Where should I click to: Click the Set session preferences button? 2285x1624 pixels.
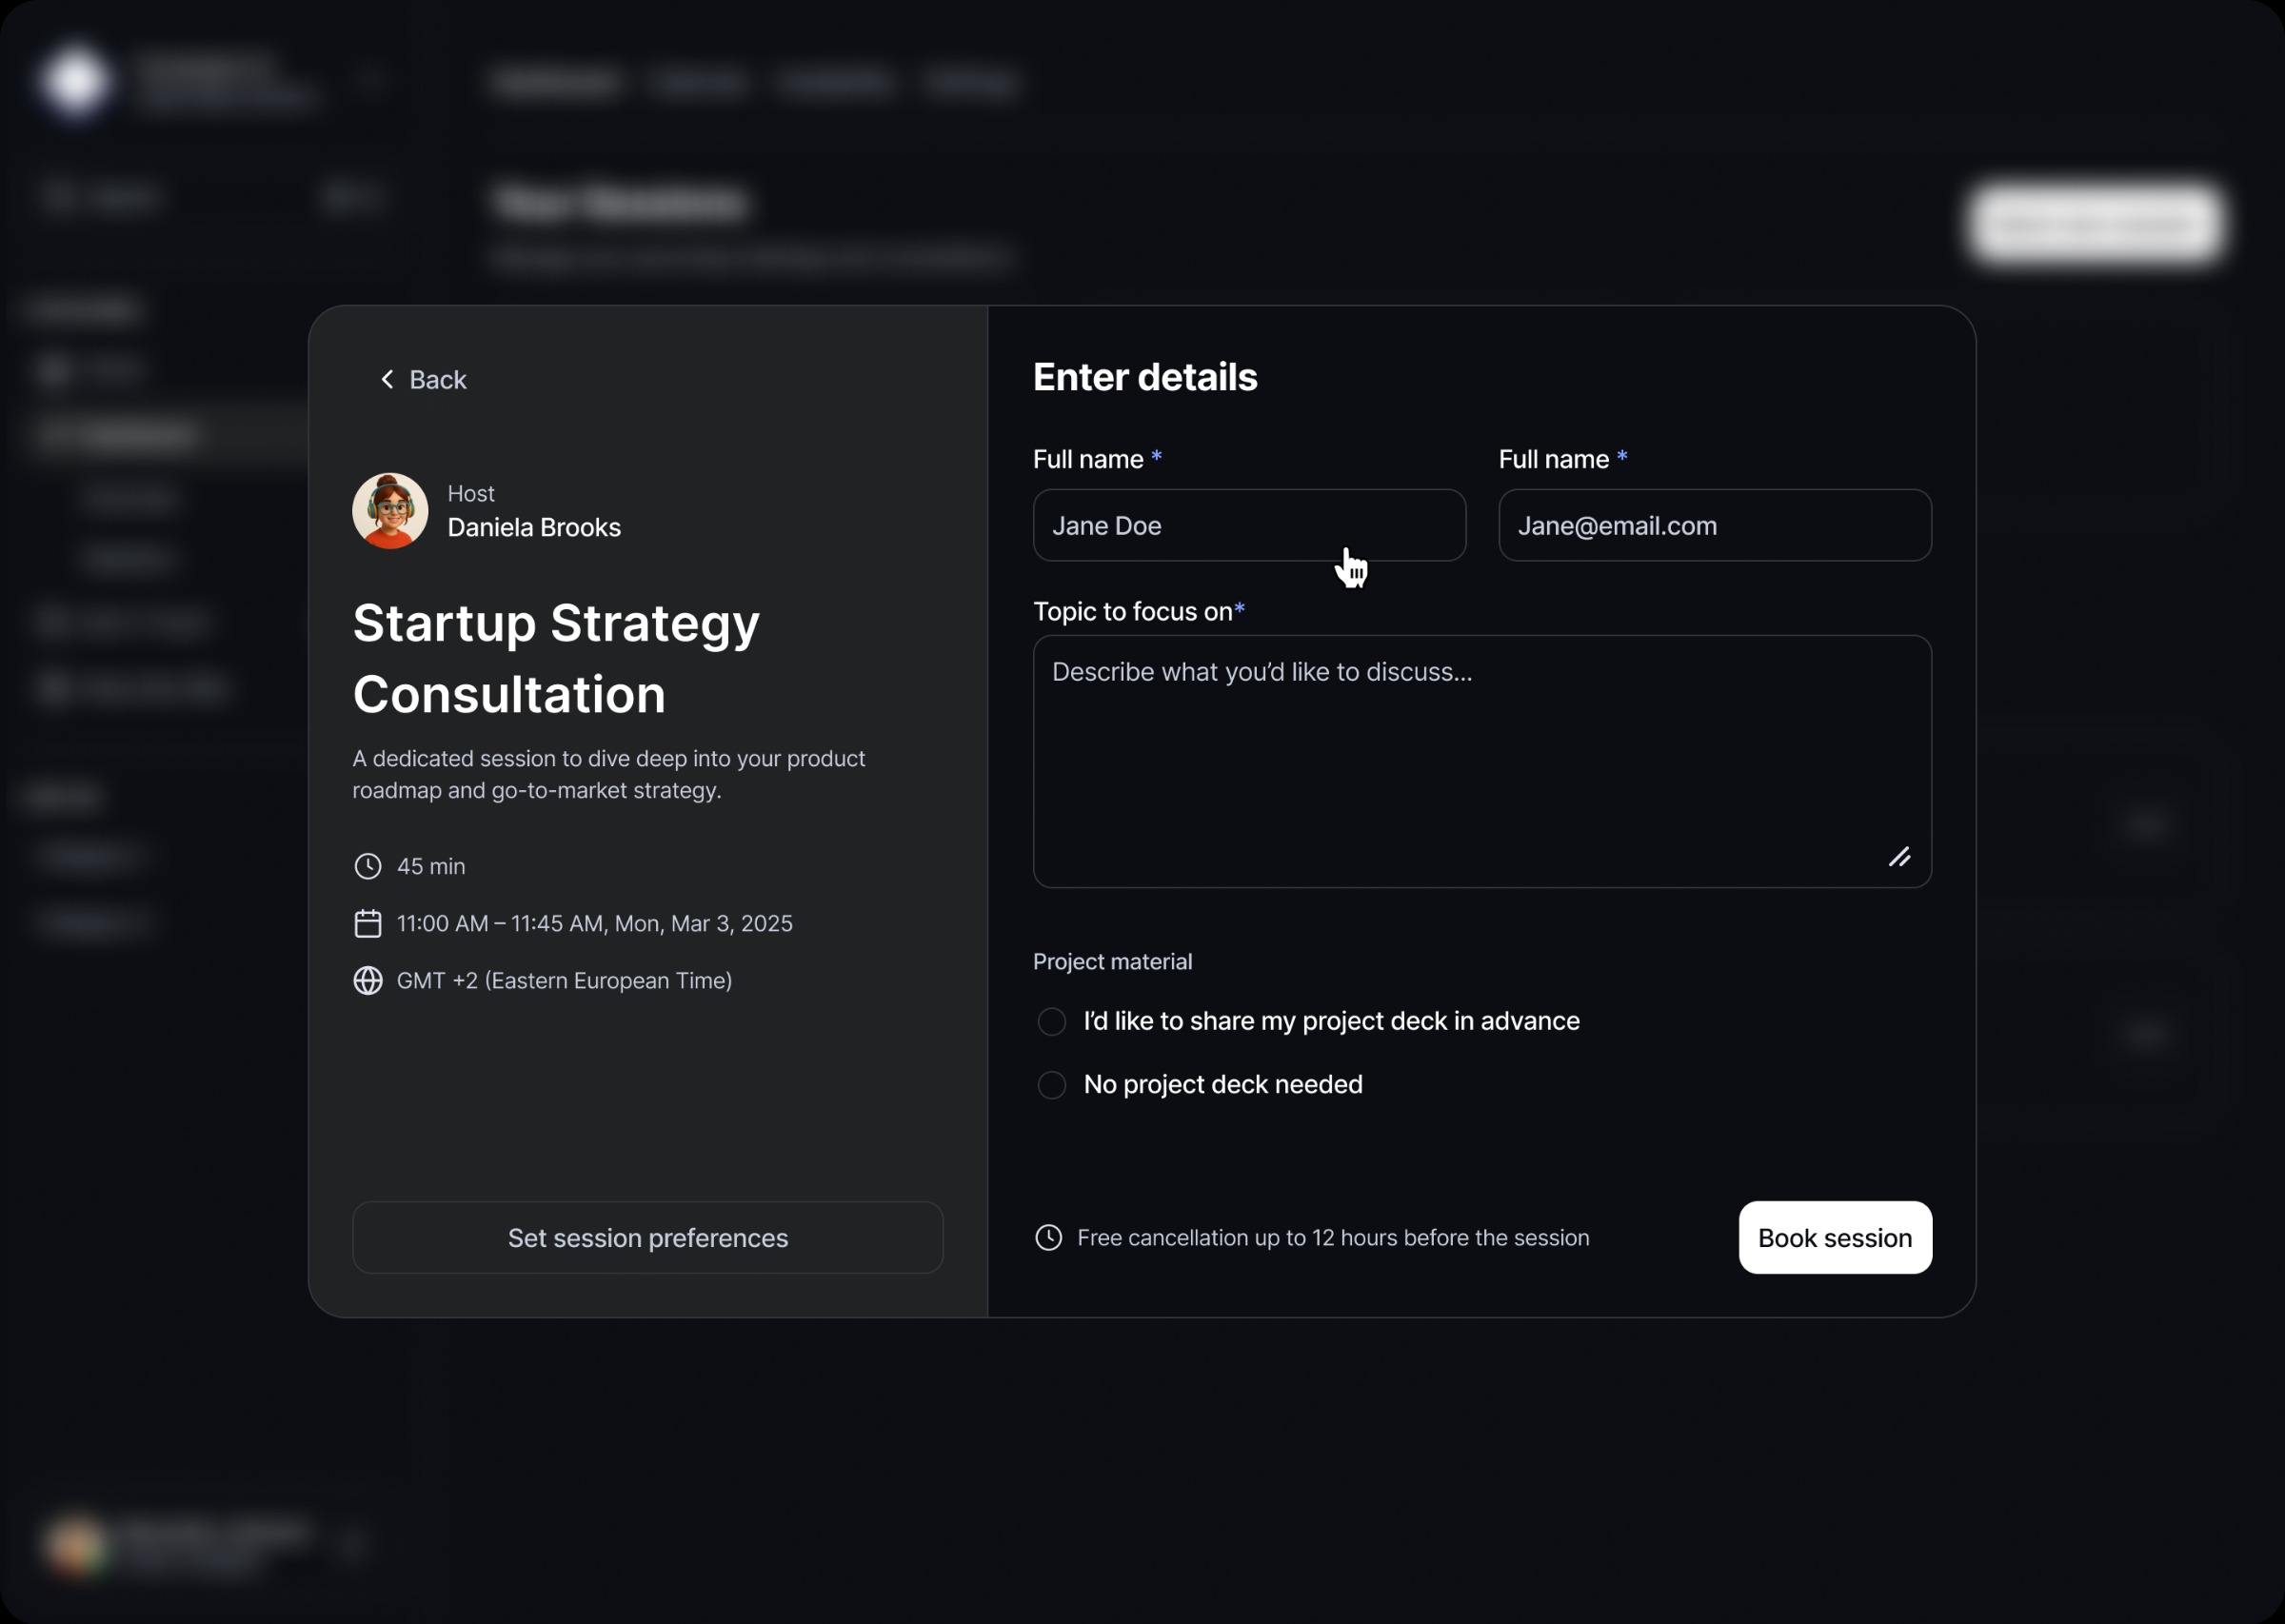pos(647,1237)
